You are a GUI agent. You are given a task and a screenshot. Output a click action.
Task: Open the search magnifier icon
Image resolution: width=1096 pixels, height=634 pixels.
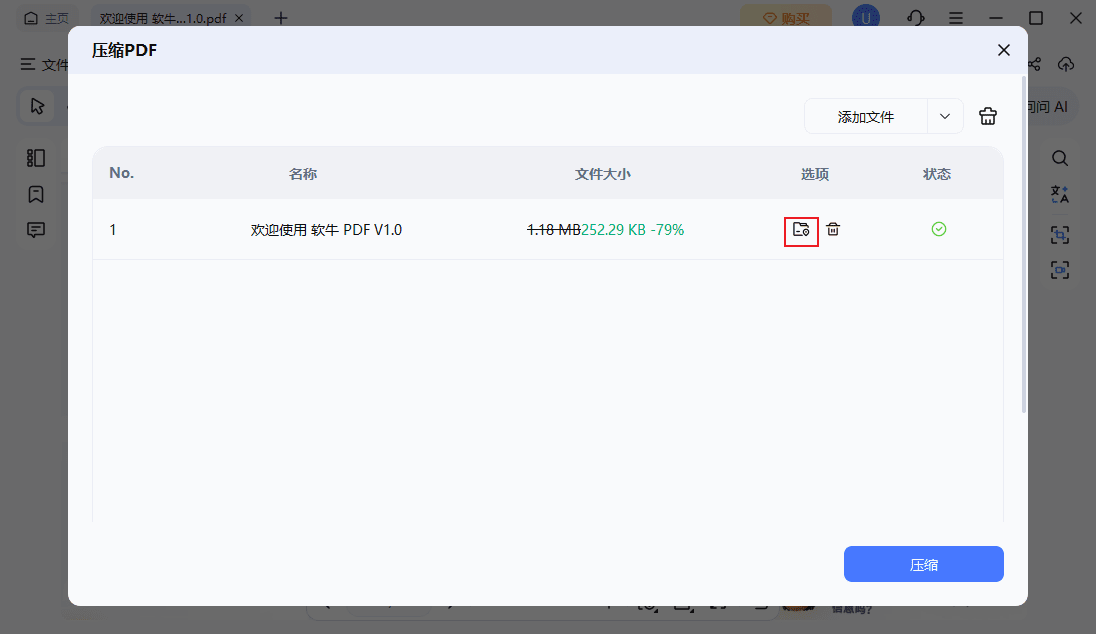point(1060,158)
